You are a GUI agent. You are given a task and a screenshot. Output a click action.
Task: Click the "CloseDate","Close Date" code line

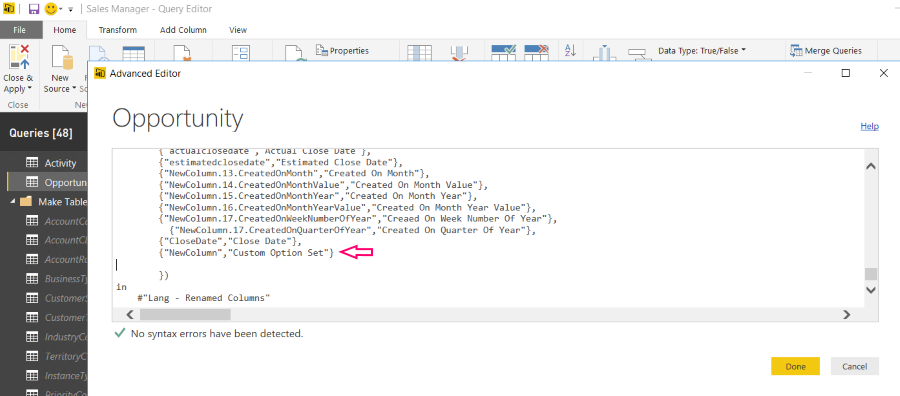[x=229, y=242]
